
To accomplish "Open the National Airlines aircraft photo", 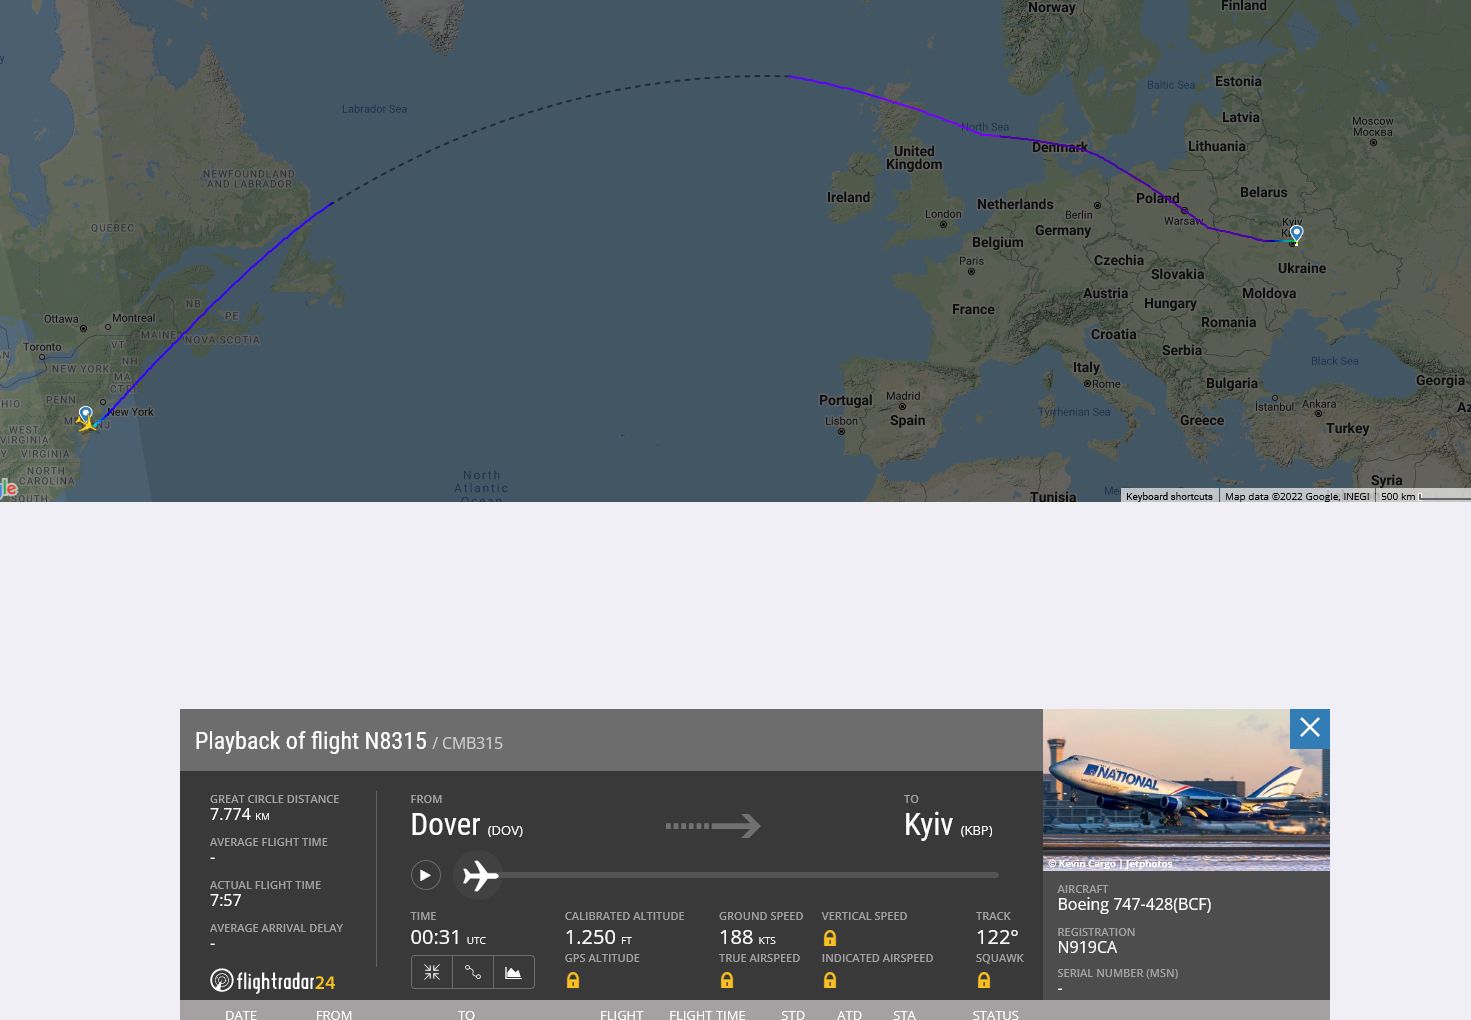I will point(1186,789).
